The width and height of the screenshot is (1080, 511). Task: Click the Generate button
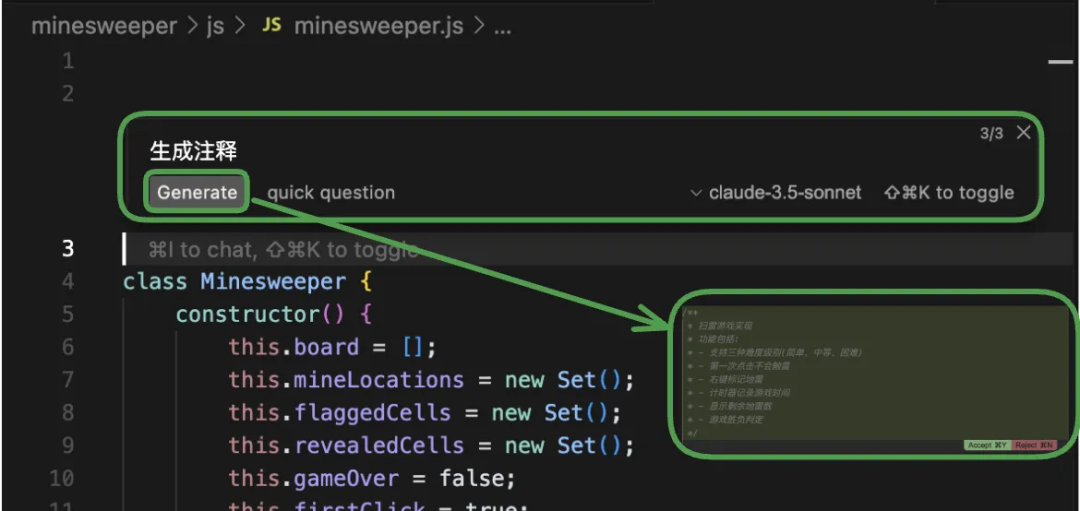tap(196, 192)
